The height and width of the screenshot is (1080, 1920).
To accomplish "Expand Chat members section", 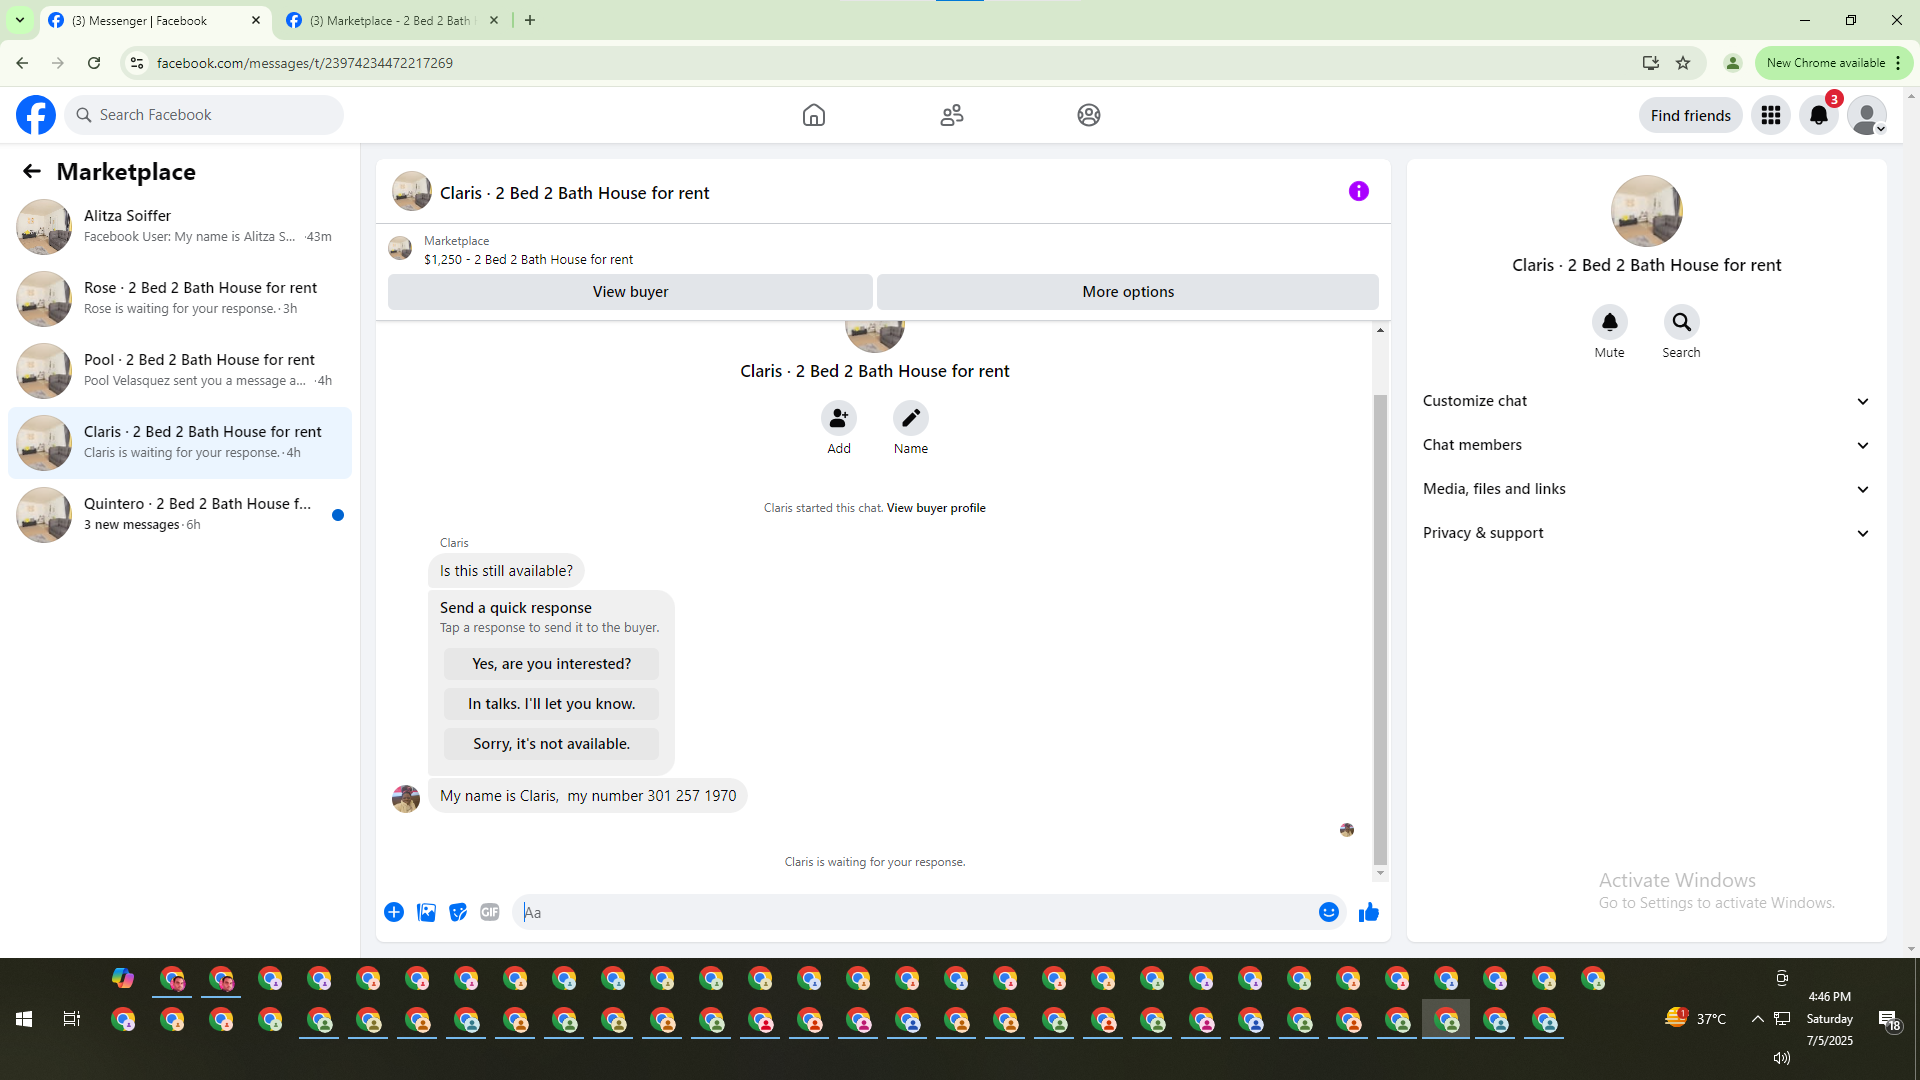I will click(x=1646, y=445).
